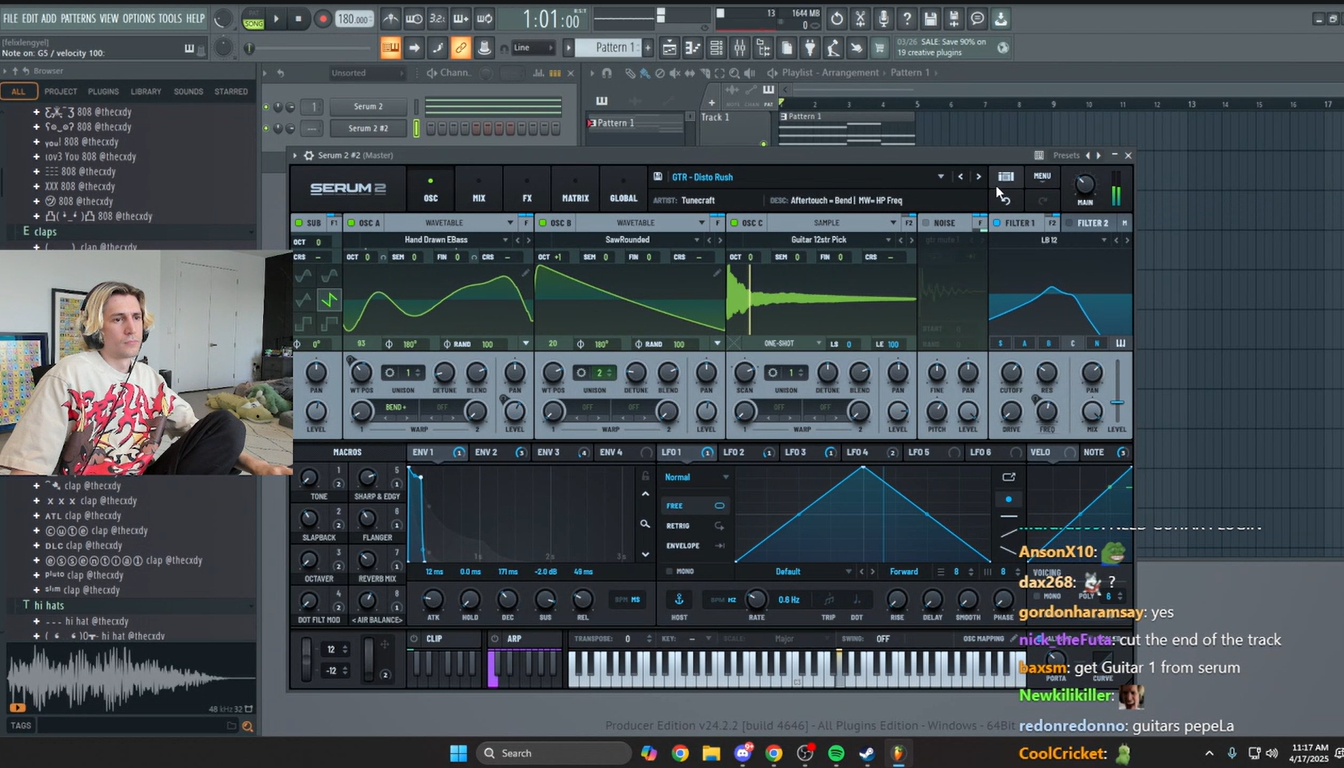This screenshot has width=1344, height=768.
Task: Open the Channel rack icon in toolbar
Action: click(716, 47)
